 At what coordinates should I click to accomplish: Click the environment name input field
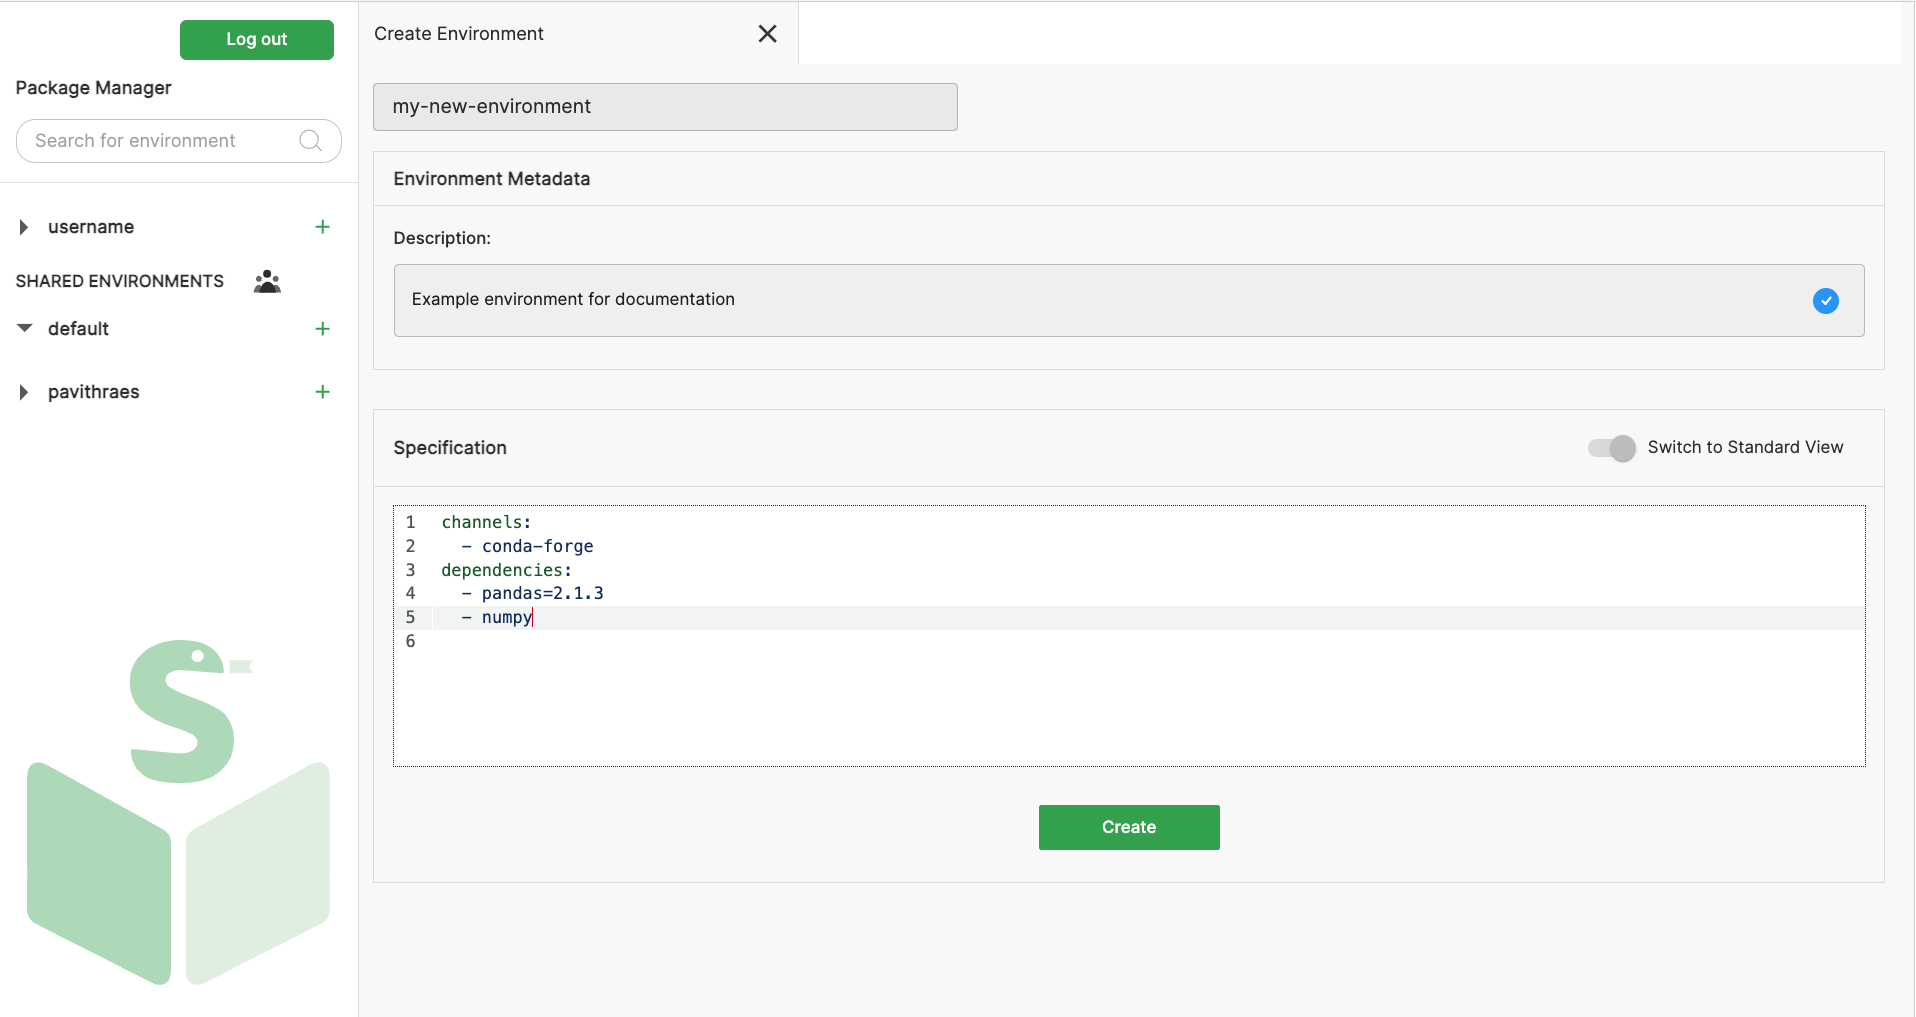pyautogui.click(x=664, y=107)
